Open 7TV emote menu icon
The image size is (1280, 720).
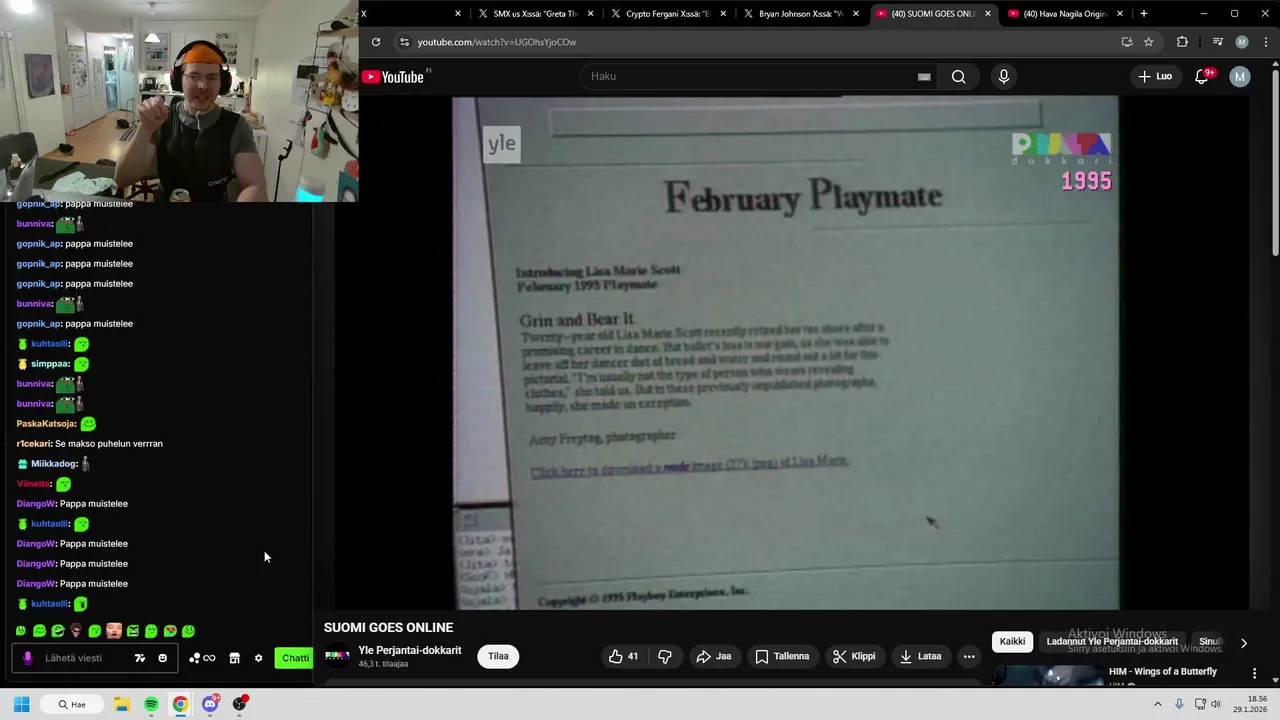(x=139, y=658)
